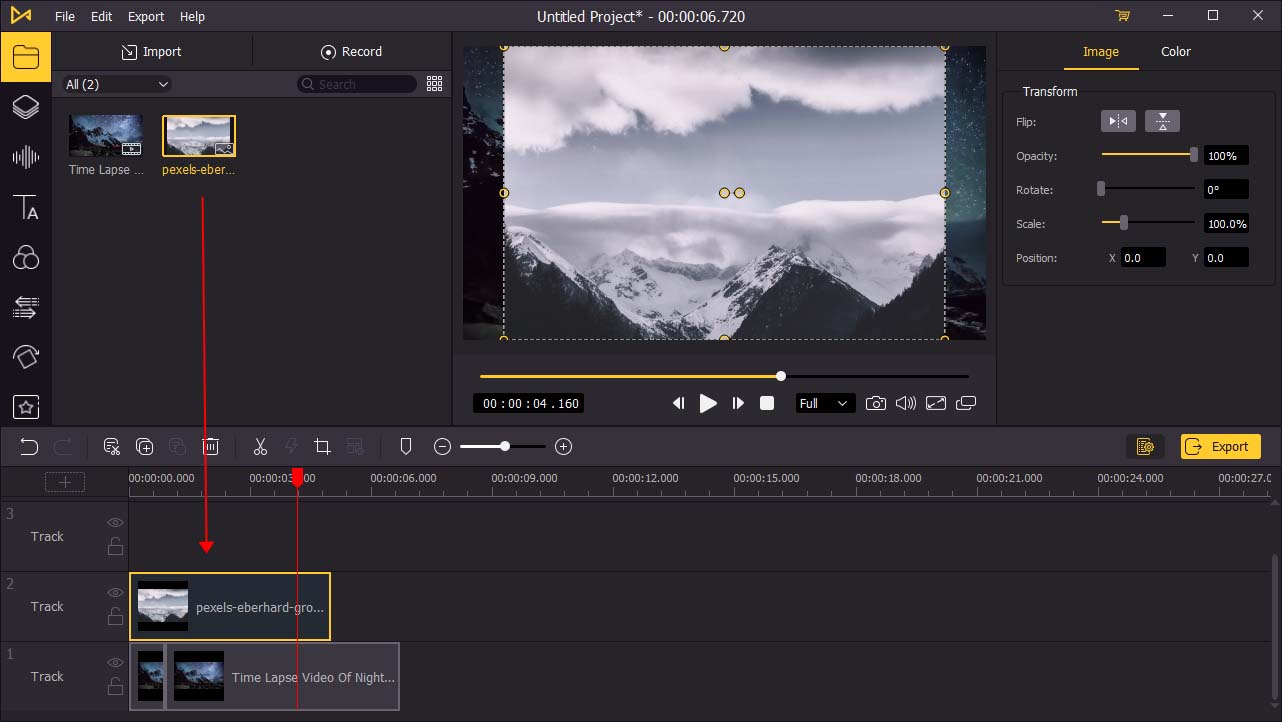Detach the preview window icon
This screenshot has width=1282, height=722.
pos(966,403)
